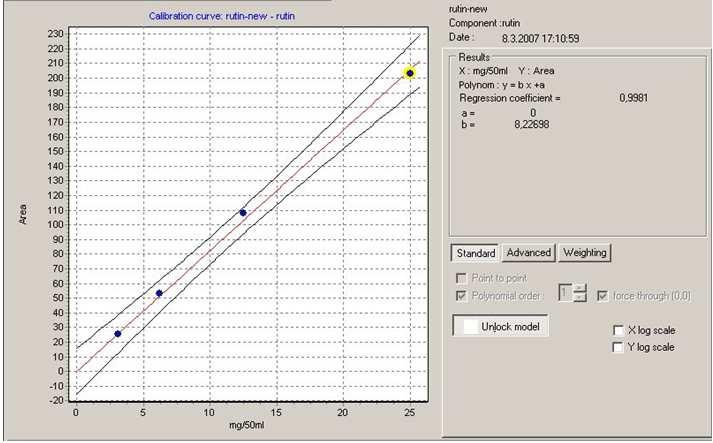Image resolution: width=713 pixels, height=443 pixels.
Task: Click the Component :rutin label
Action: point(484,23)
